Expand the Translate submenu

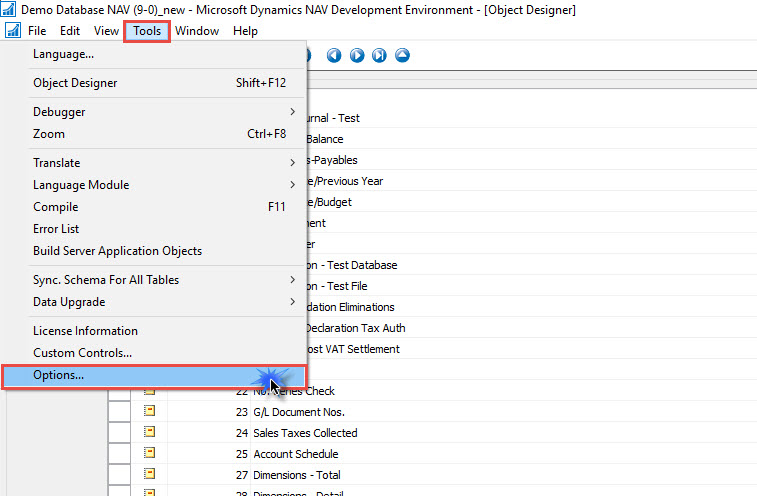(154, 163)
